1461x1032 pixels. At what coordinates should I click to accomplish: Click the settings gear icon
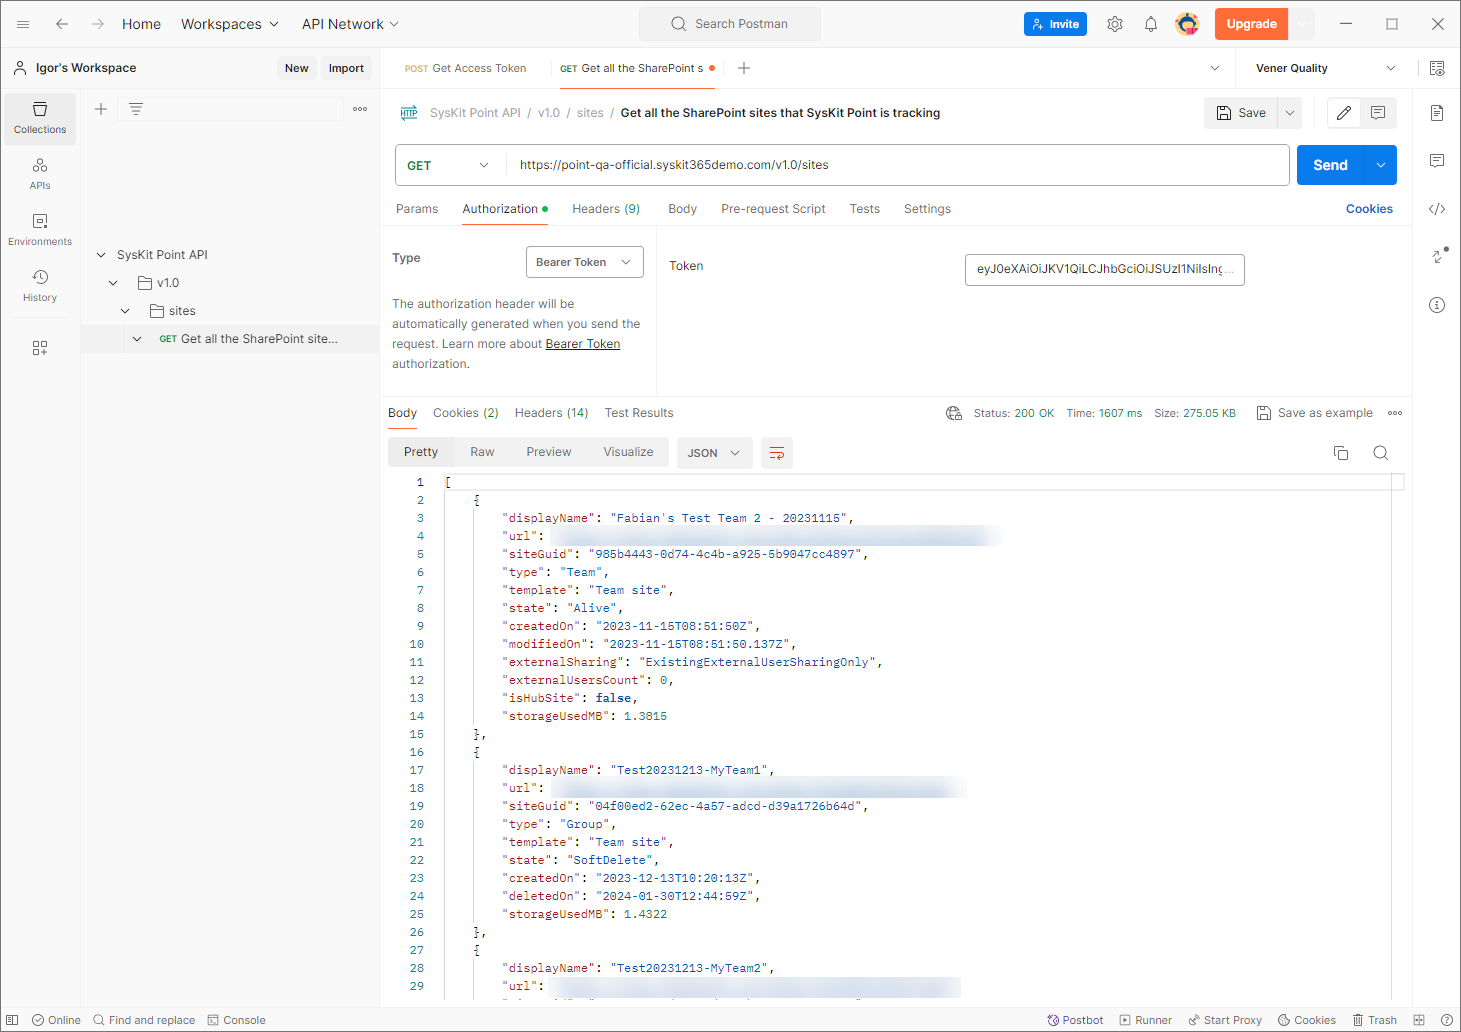(x=1115, y=24)
